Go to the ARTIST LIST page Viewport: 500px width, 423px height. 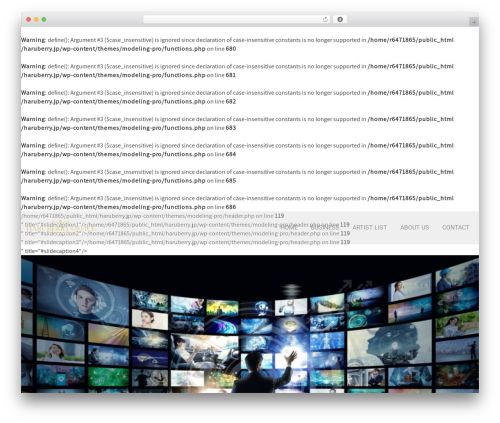point(370,228)
